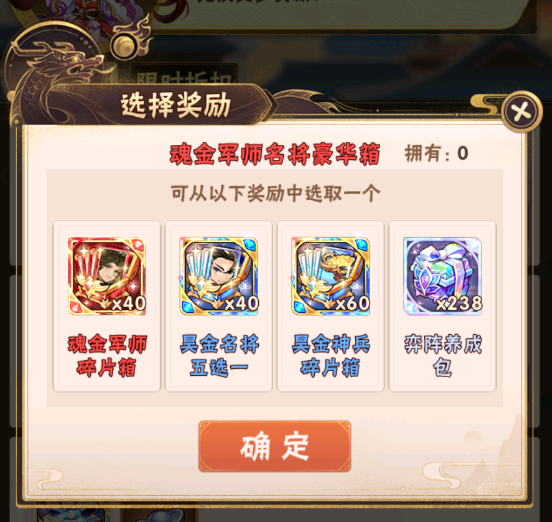This screenshot has width=552, height=522.
Task: Click the 可从以下奖励中选取一个 instruction text
Action: pos(275,193)
